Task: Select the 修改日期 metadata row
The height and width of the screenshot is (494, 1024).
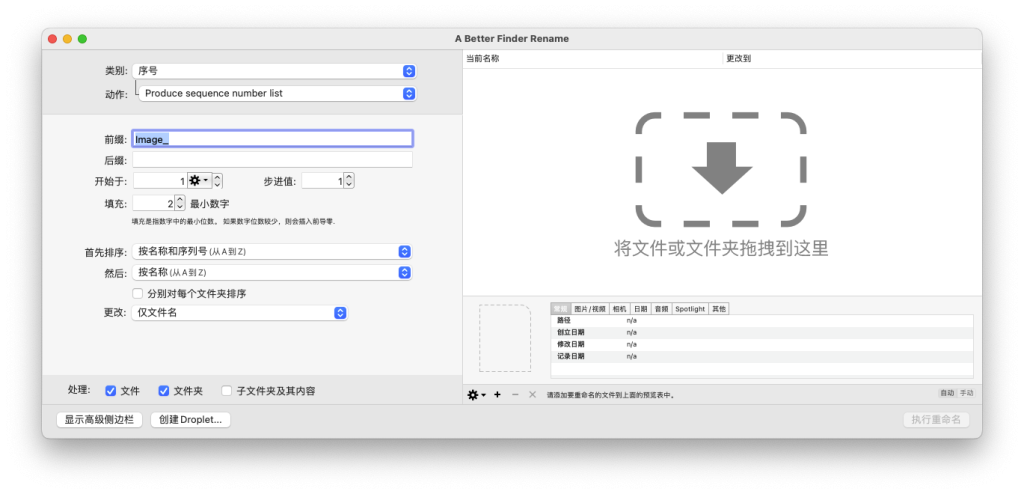Action: coord(761,344)
